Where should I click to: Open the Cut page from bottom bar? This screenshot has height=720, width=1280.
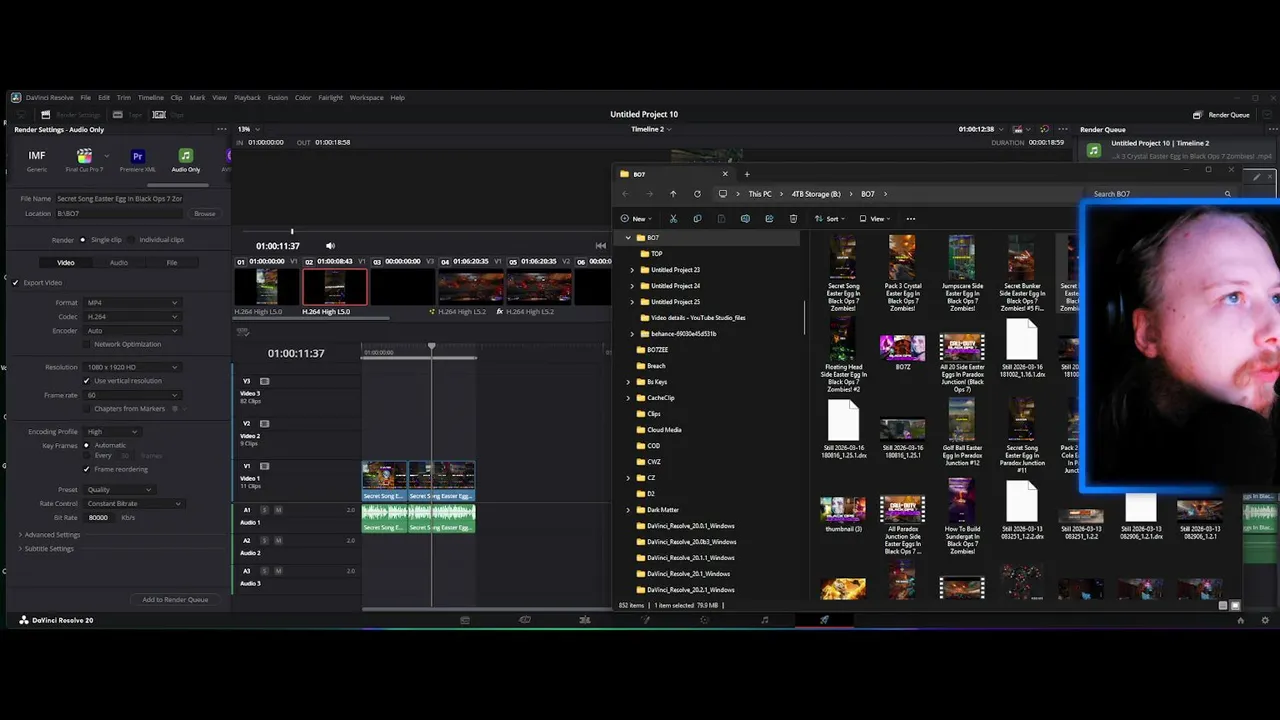(525, 620)
